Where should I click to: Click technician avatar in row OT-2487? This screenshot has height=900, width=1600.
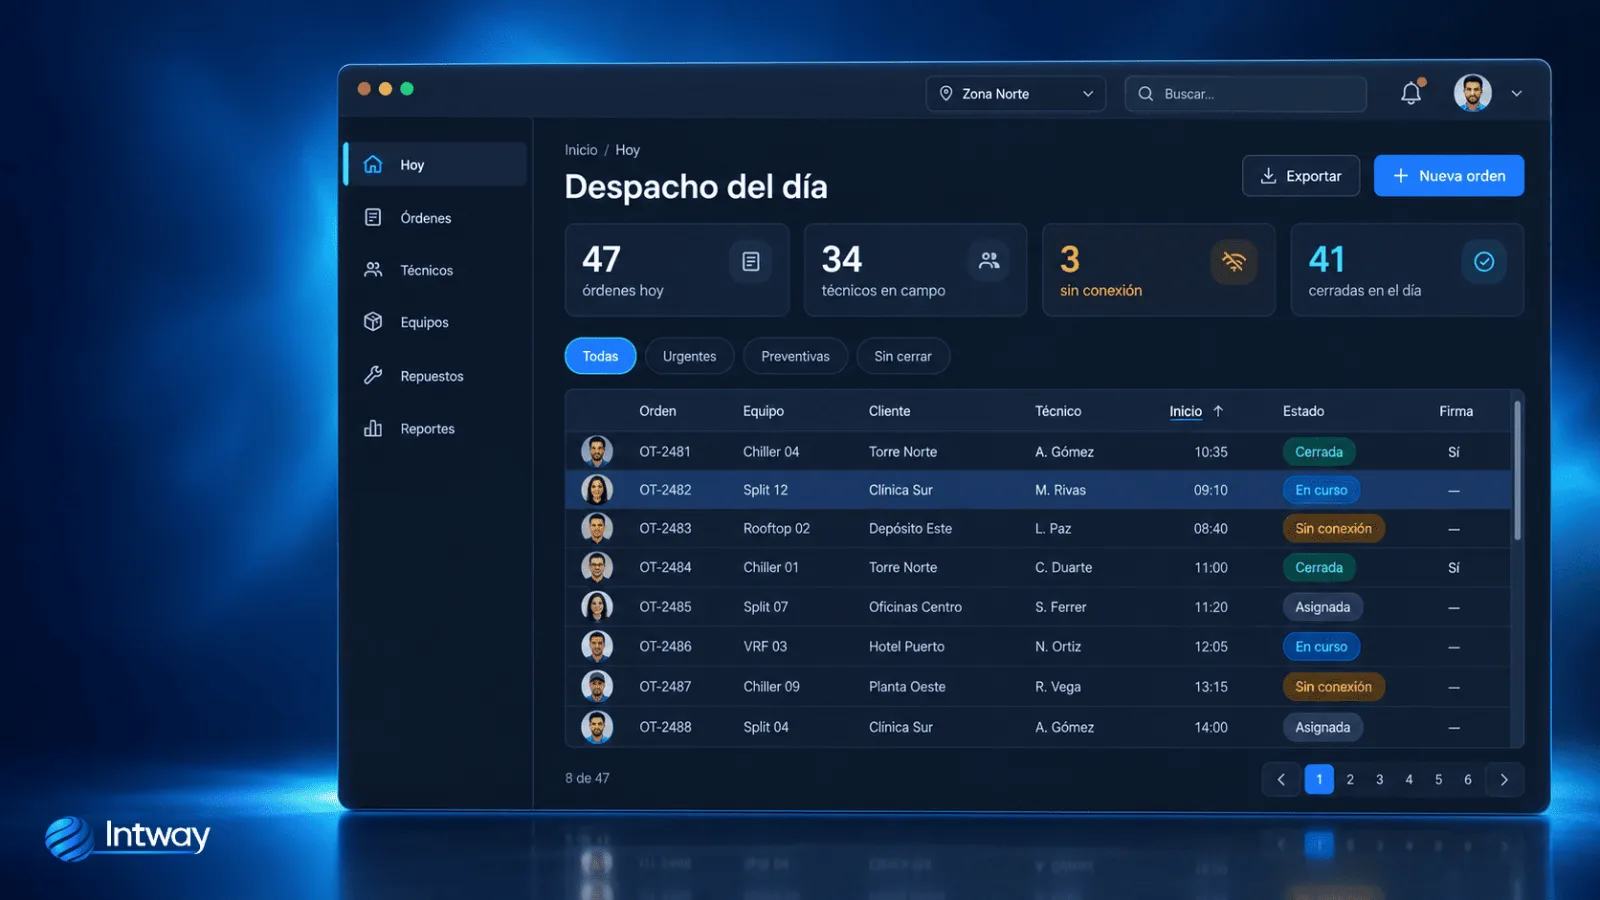(597, 686)
